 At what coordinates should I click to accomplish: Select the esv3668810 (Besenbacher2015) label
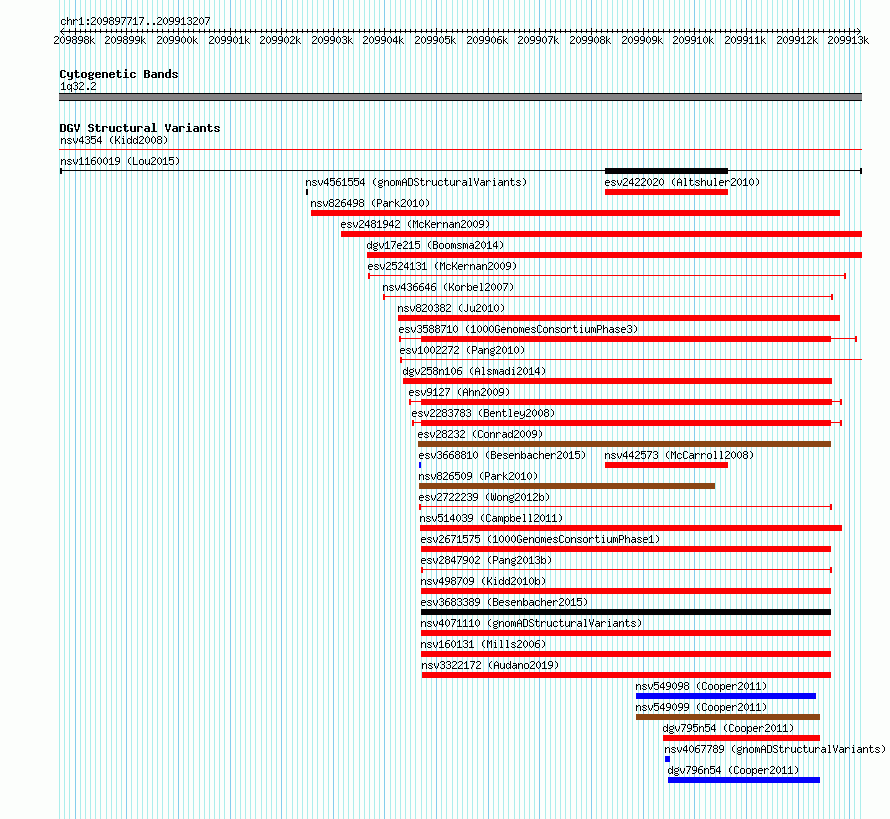[502, 455]
